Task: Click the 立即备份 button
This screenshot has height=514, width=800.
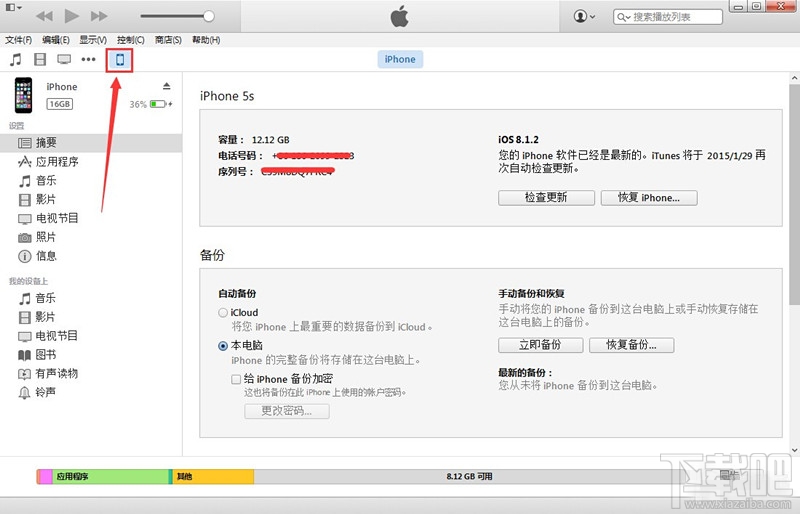Action: point(541,345)
